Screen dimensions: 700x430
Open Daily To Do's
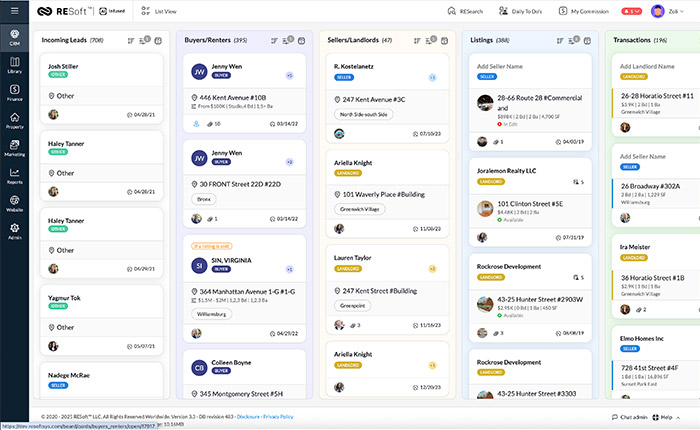[521, 11]
